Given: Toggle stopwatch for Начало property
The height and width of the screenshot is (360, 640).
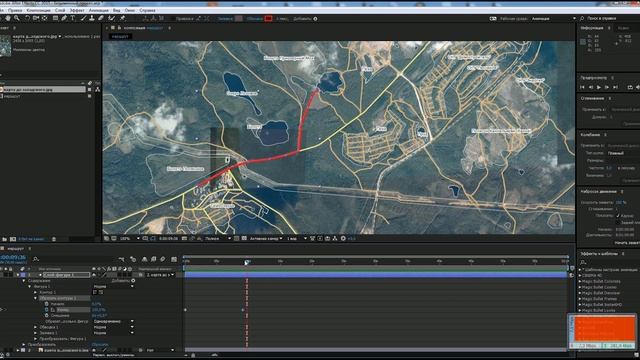Looking at the screenshot, I should (x=47, y=304).
